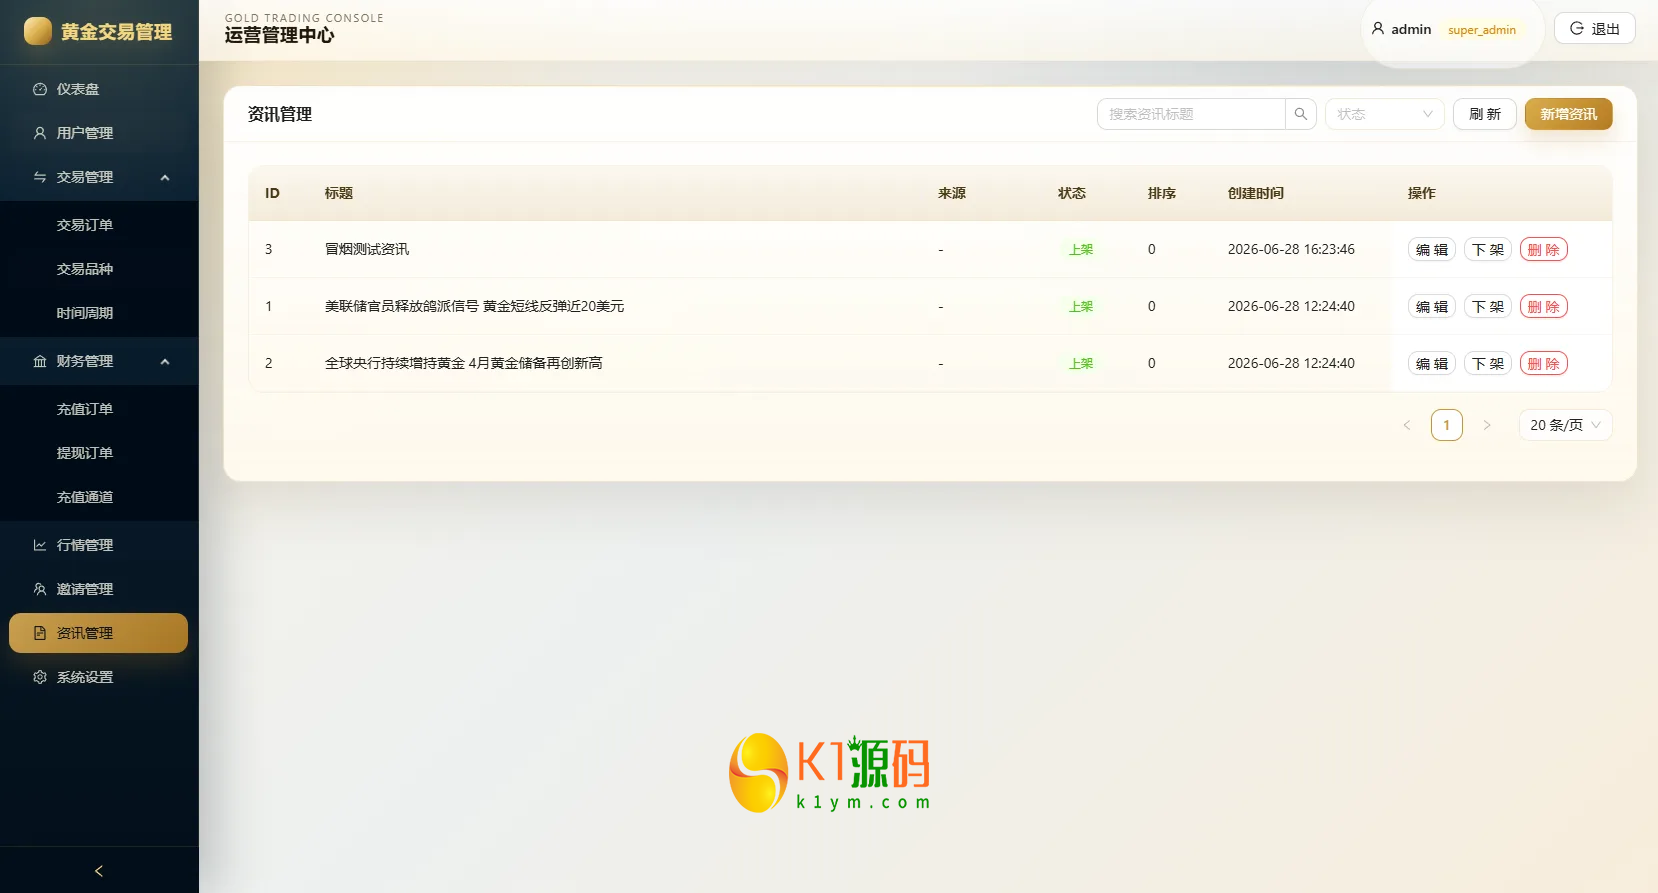Viewport: 1658px width, 893px height.
Task: Take down (下架) the 全球央行 news row
Action: pyautogui.click(x=1488, y=364)
